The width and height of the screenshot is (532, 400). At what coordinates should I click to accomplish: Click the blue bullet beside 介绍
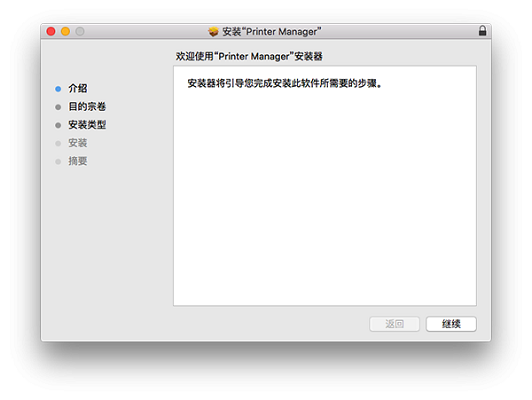point(58,89)
